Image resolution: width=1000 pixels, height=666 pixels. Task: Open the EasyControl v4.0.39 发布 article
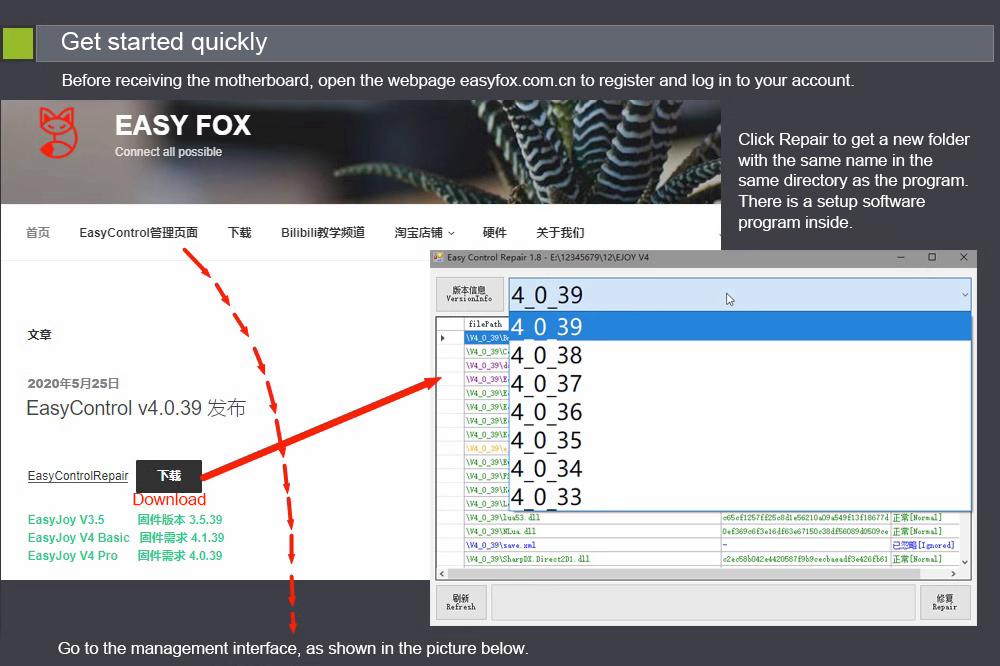135,409
